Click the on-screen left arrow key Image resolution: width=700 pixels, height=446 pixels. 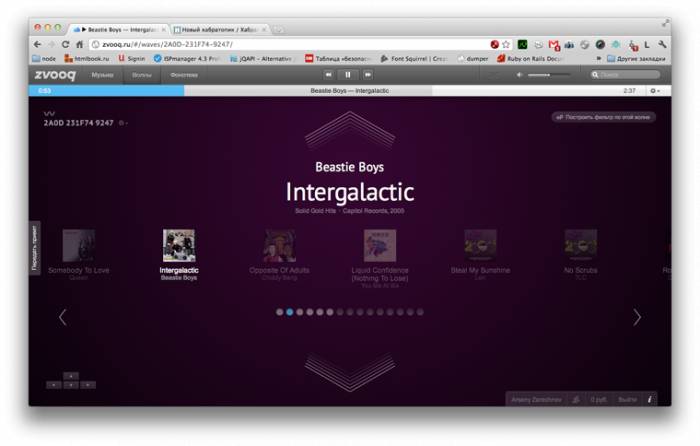[x=54, y=385]
